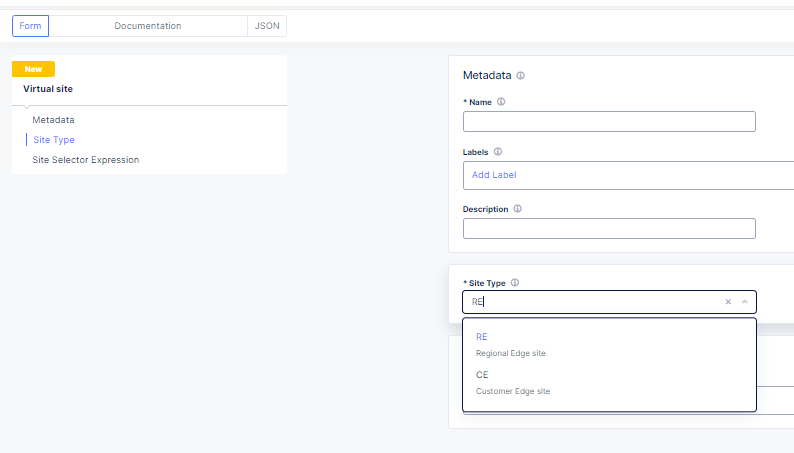This screenshot has width=794, height=453.
Task: Focus the Name input field
Action: [609, 122]
